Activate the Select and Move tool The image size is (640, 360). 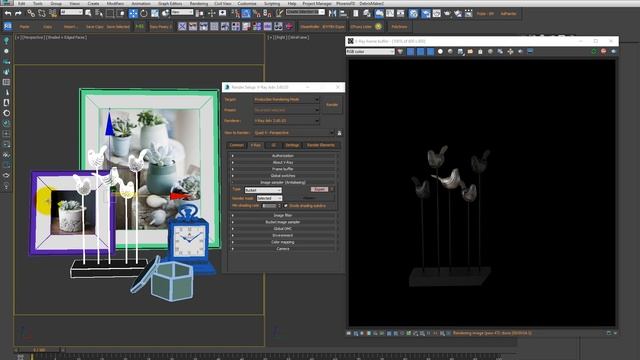click(133, 13)
